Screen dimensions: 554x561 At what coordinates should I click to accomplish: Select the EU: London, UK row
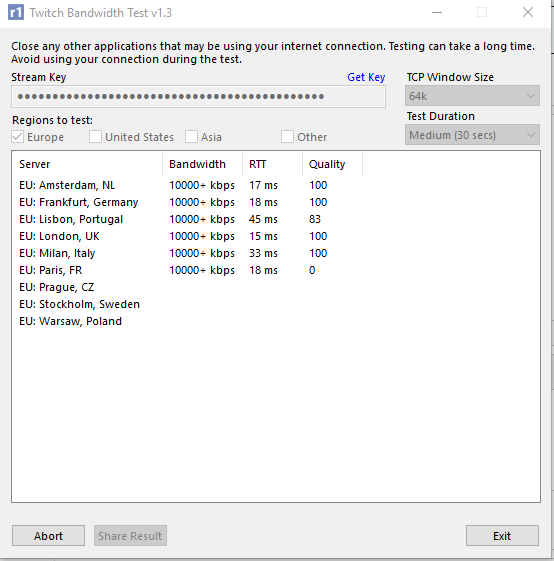[188, 236]
